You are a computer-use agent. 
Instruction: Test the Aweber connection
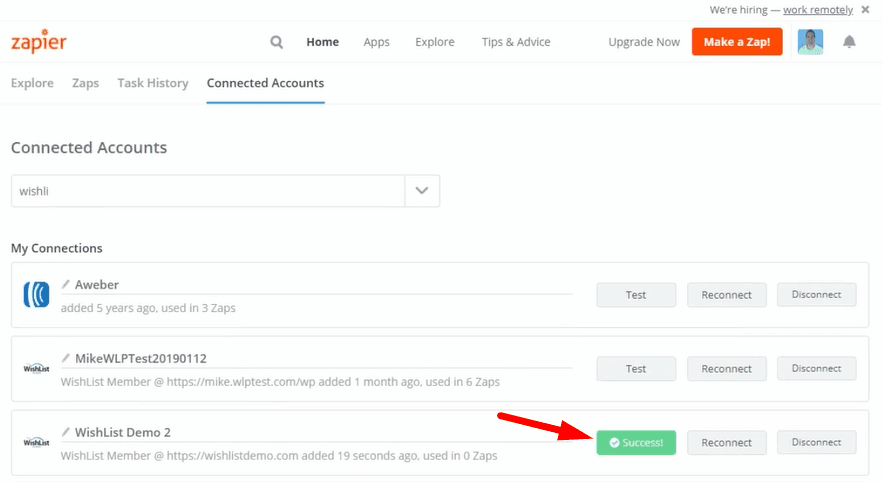tap(636, 295)
